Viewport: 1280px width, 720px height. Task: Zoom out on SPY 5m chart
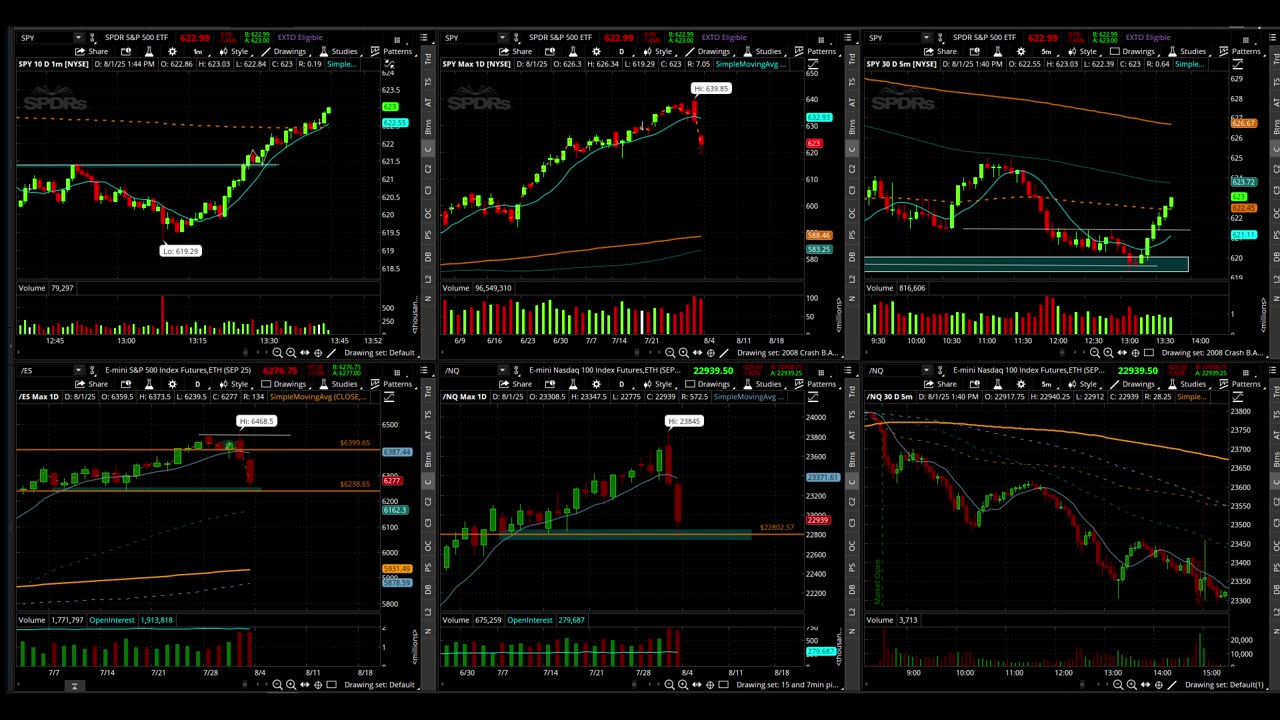(1094, 352)
